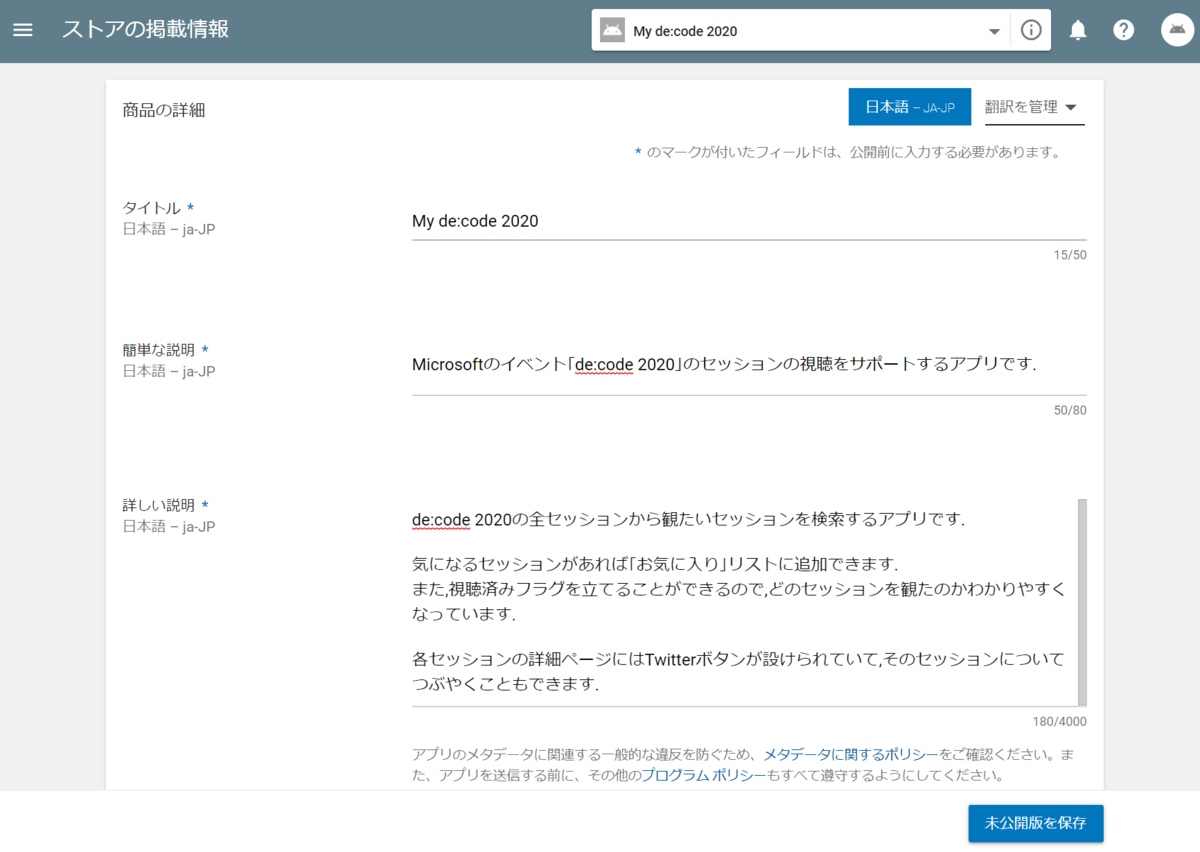The height and width of the screenshot is (852, 1200).
Task: Click the Android app icon beside My de:code 2020
Action: pos(612,31)
